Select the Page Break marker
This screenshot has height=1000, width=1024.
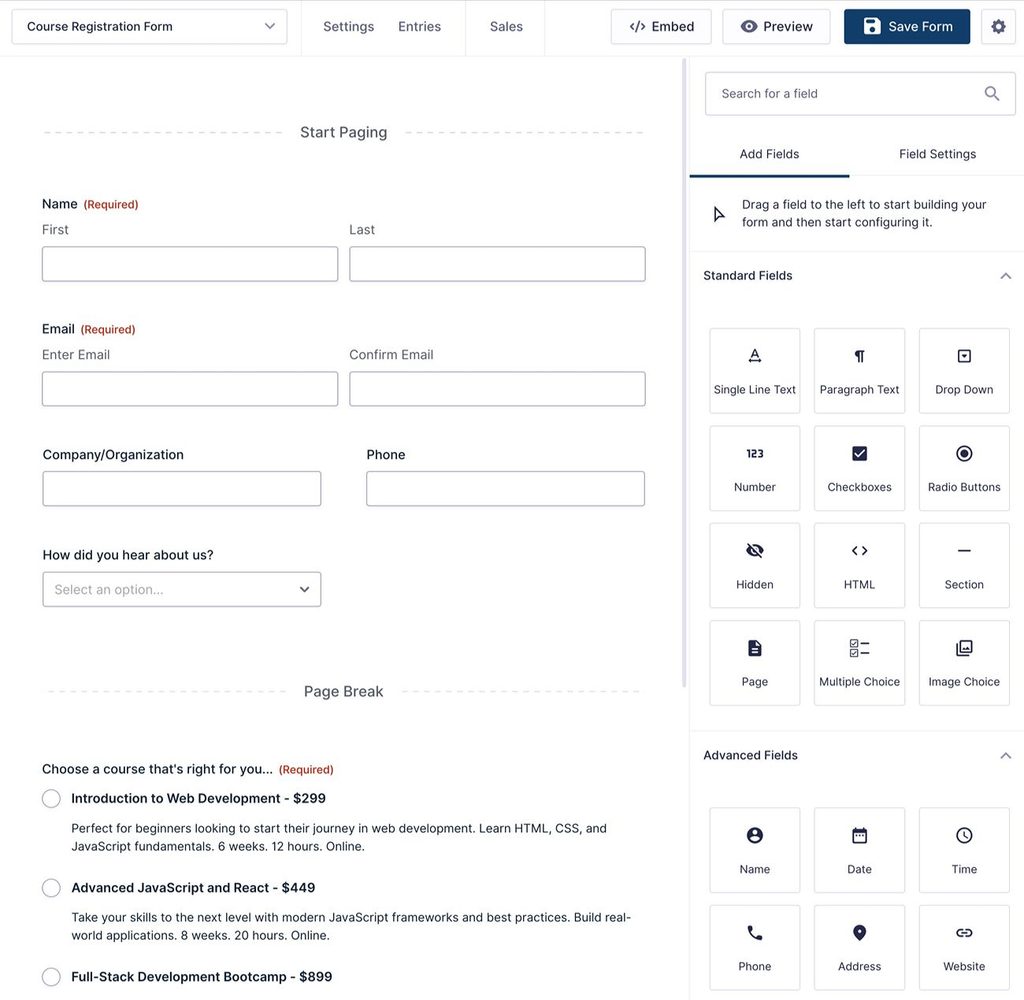point(344,692)
